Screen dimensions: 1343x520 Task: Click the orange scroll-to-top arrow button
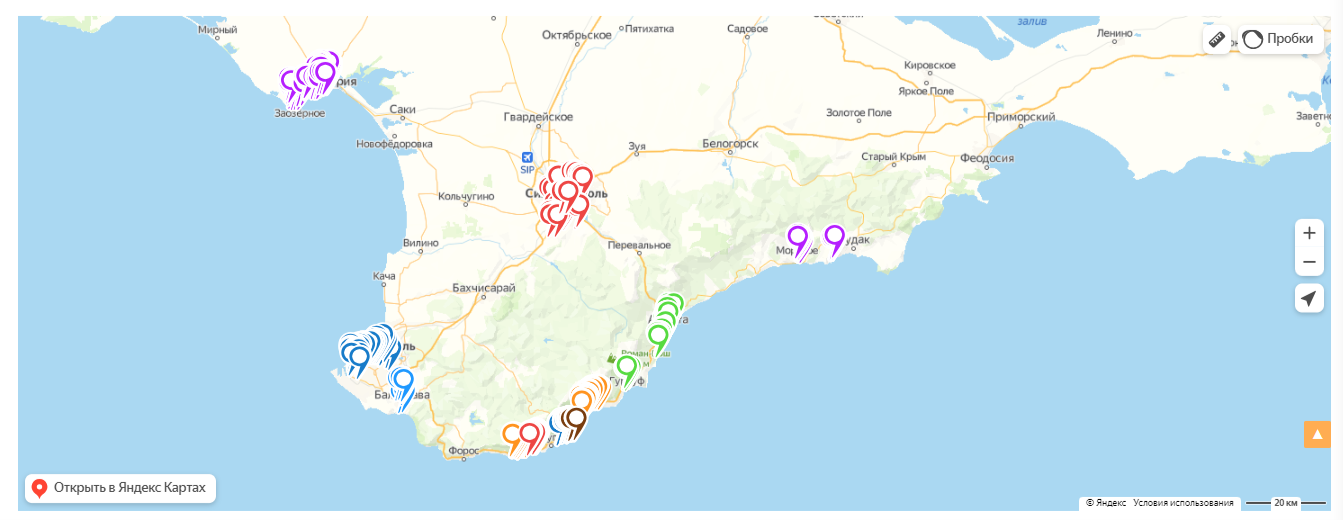pos(1317,434)
